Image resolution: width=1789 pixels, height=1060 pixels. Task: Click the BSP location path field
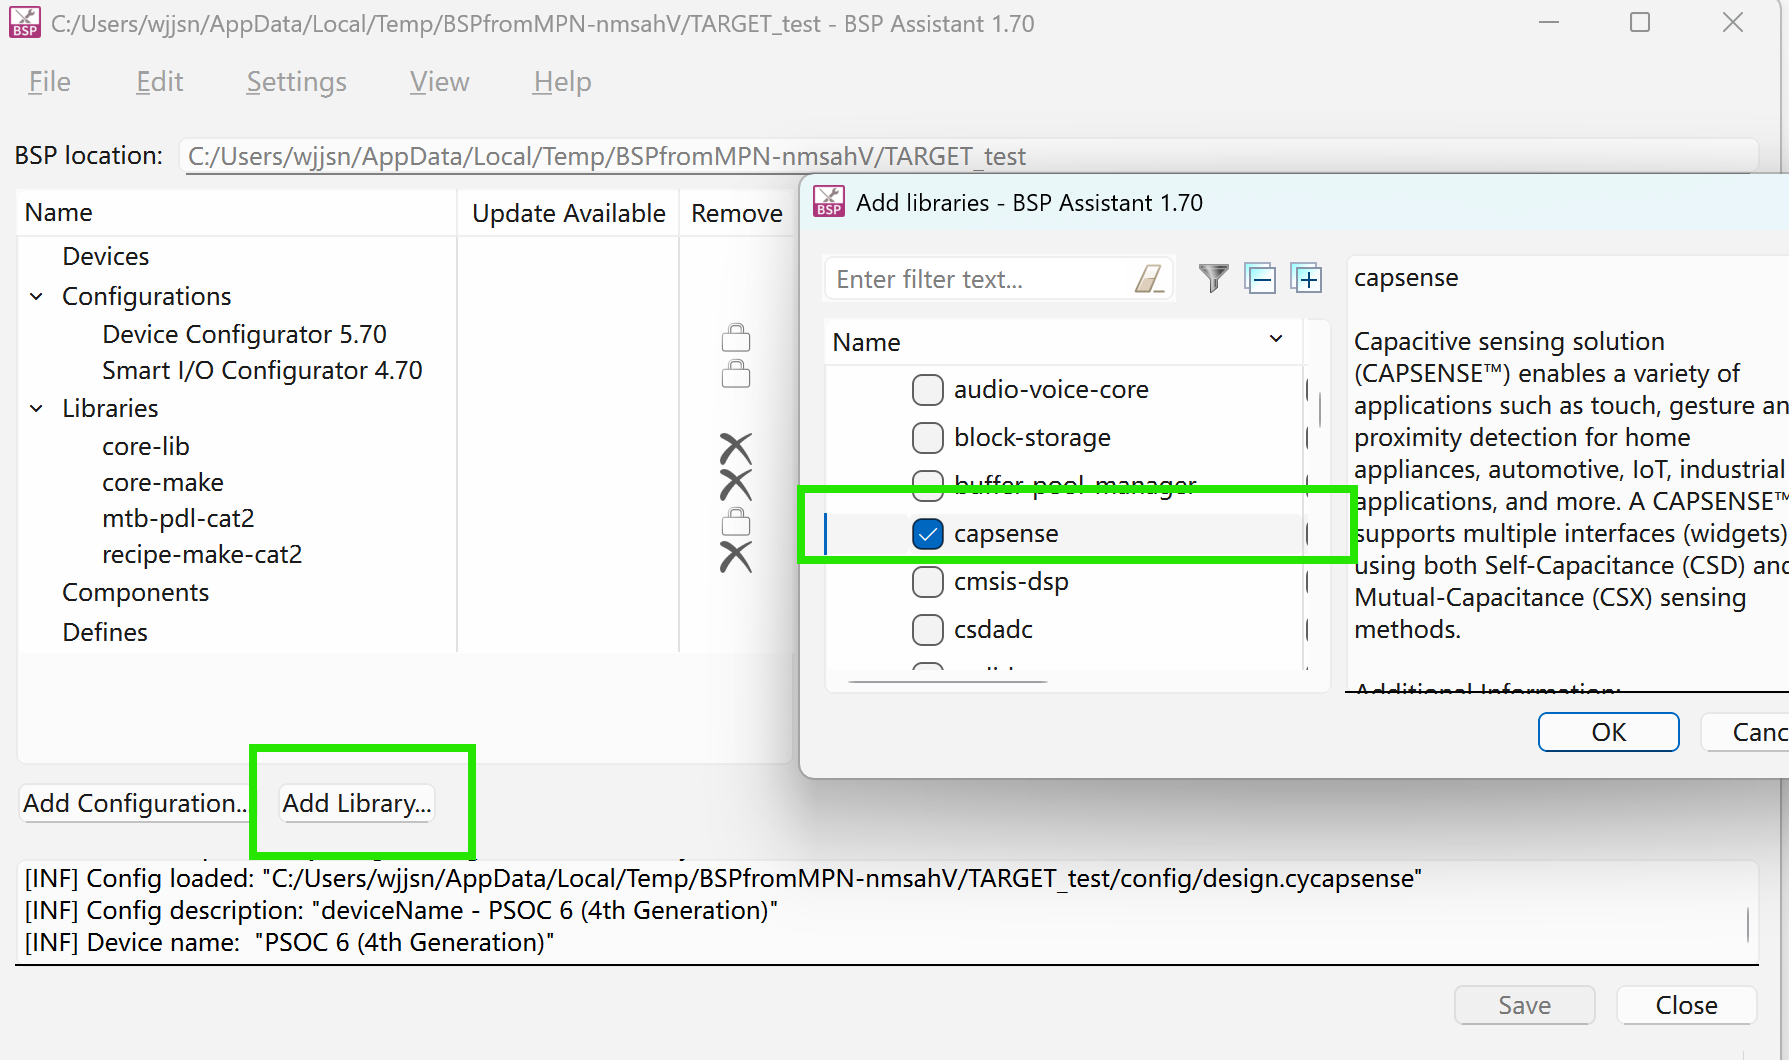coord(968,156)
